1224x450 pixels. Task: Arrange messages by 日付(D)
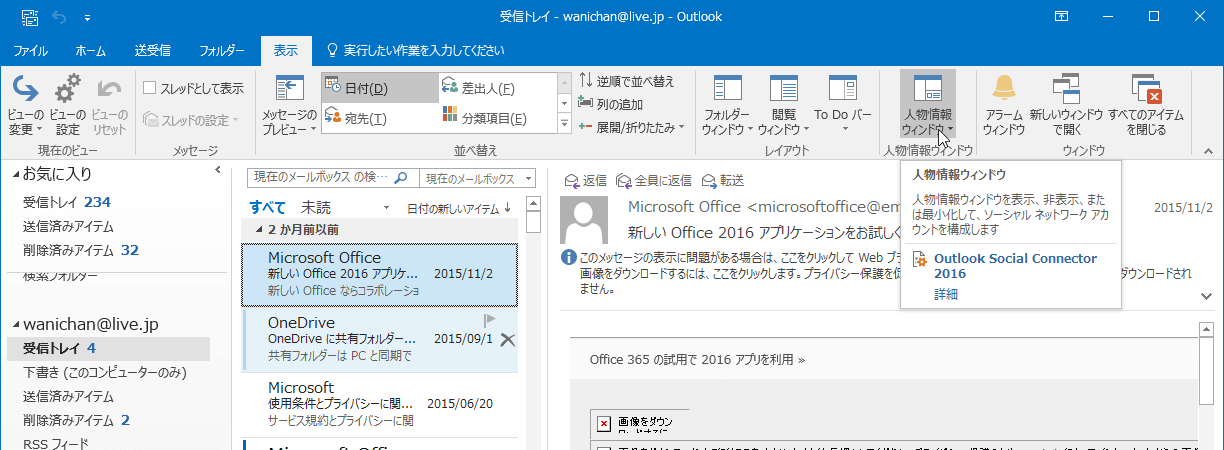point(379,88)
